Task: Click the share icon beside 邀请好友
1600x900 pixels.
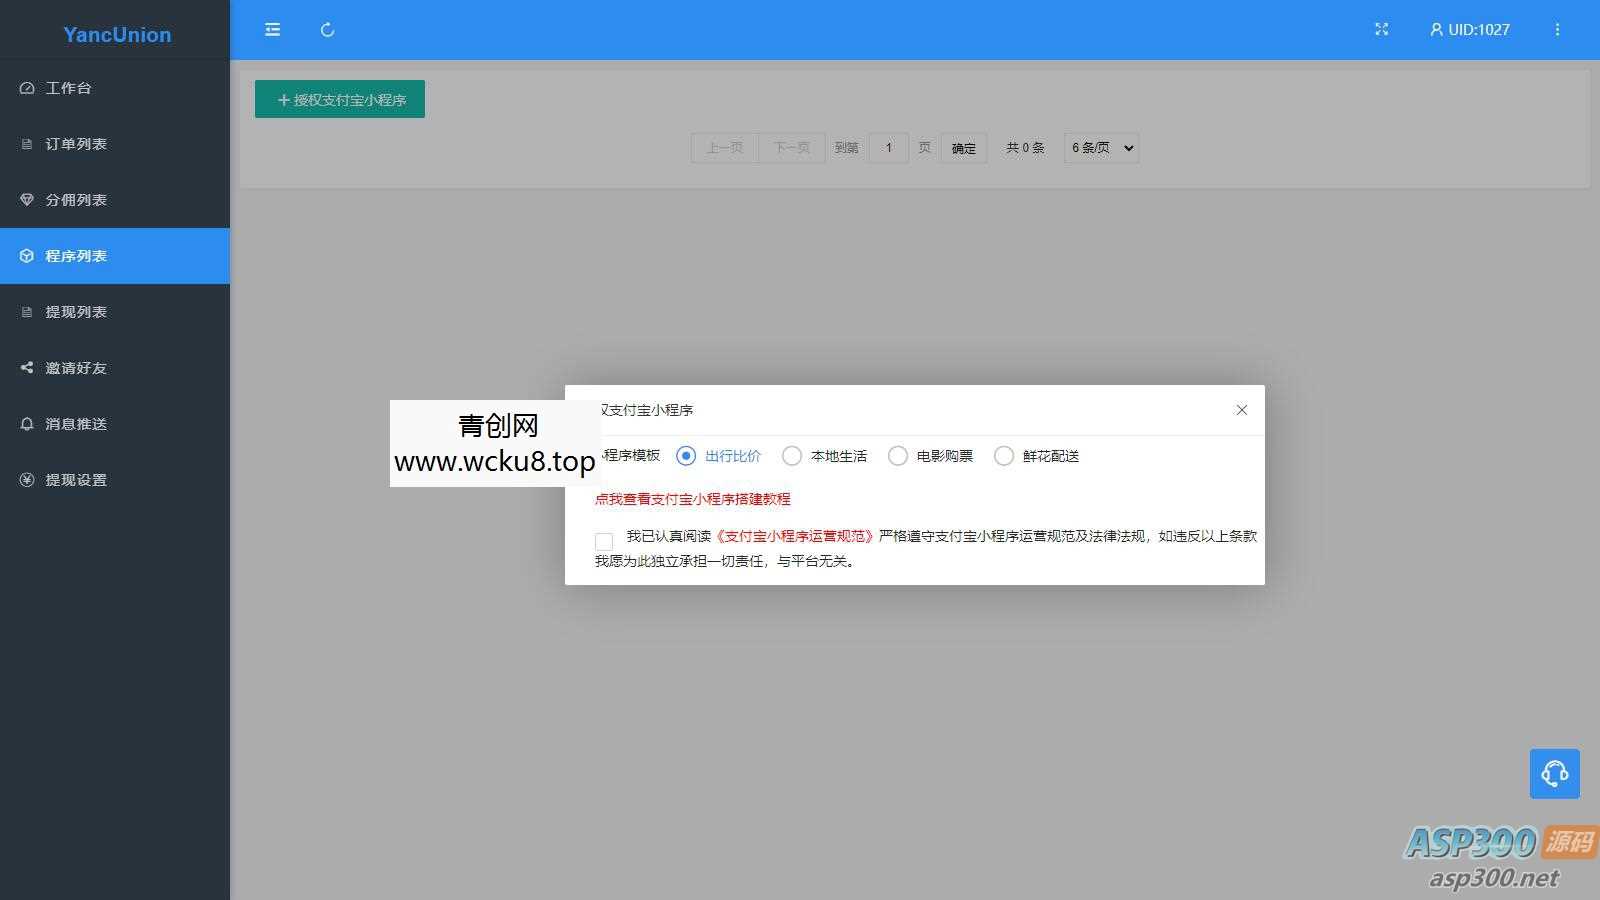Action: [26, 367]
